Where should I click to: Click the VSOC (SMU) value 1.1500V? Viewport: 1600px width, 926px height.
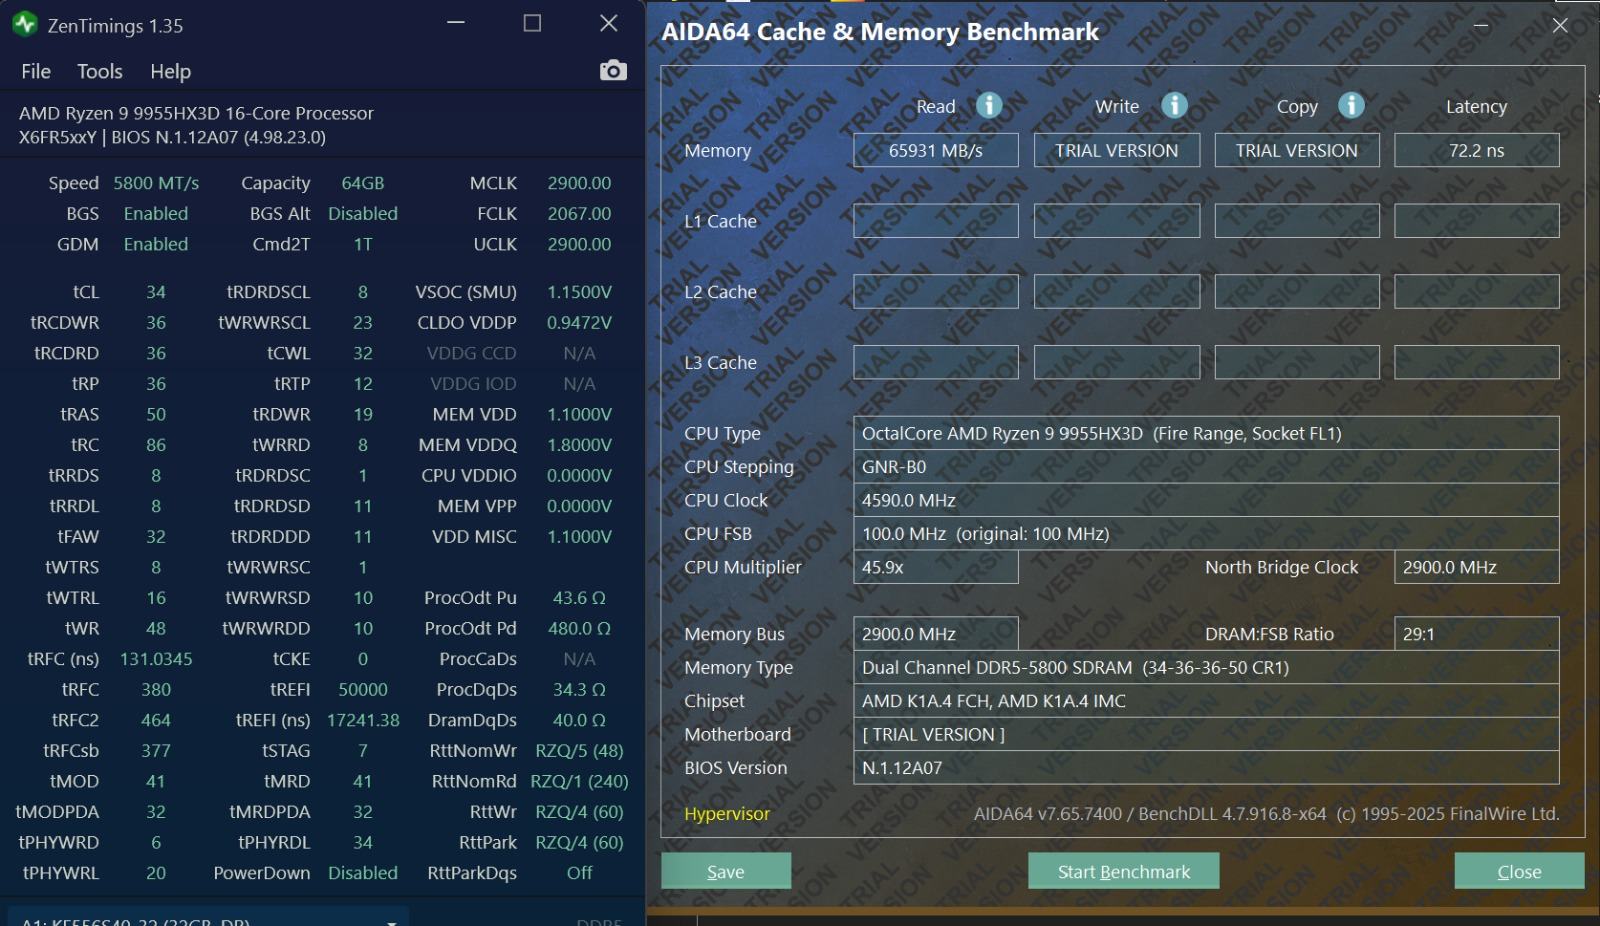579,292
